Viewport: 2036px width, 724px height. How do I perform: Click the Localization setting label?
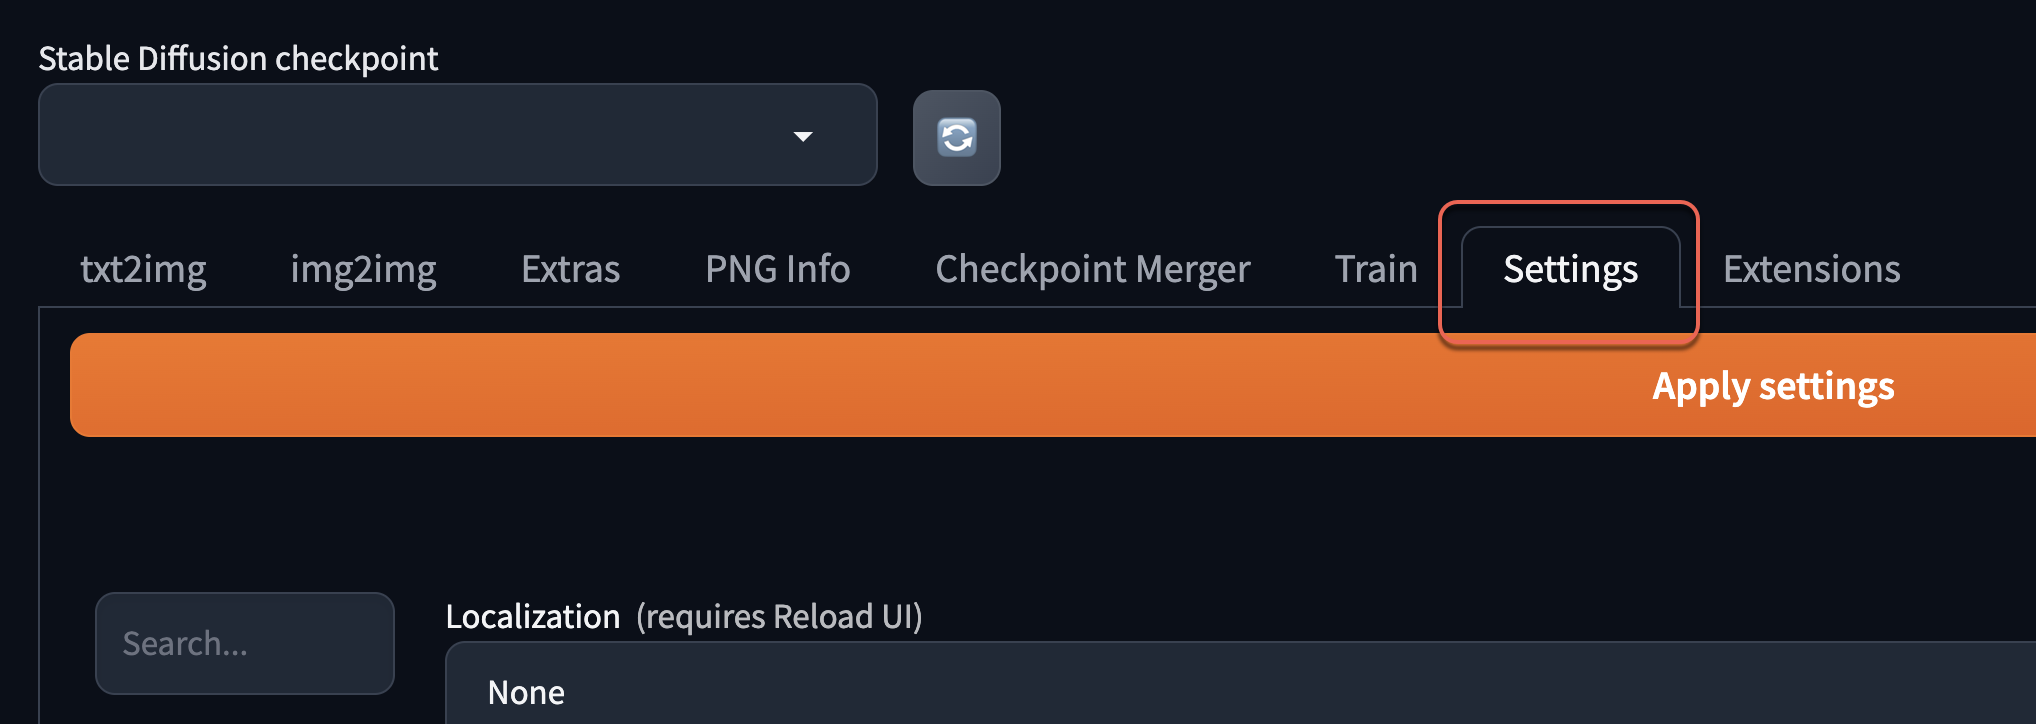point(532,617)
